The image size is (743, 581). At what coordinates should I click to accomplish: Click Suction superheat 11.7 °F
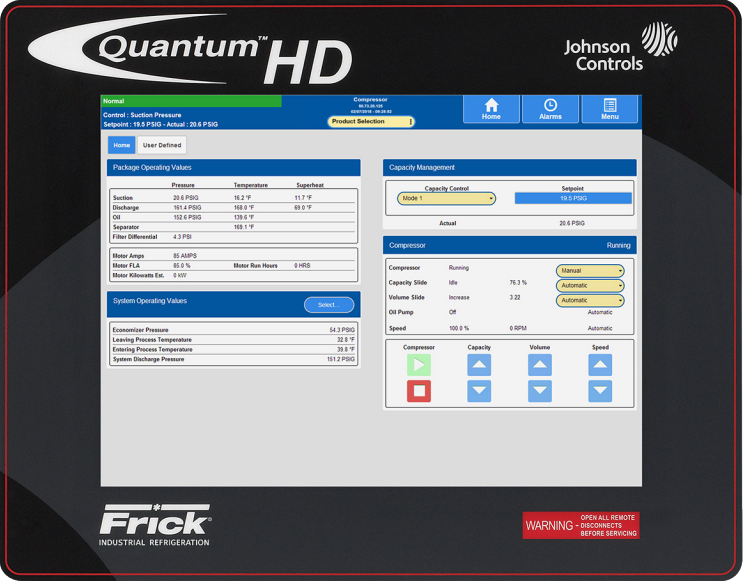pyautogui.click(x=303, y=198)
